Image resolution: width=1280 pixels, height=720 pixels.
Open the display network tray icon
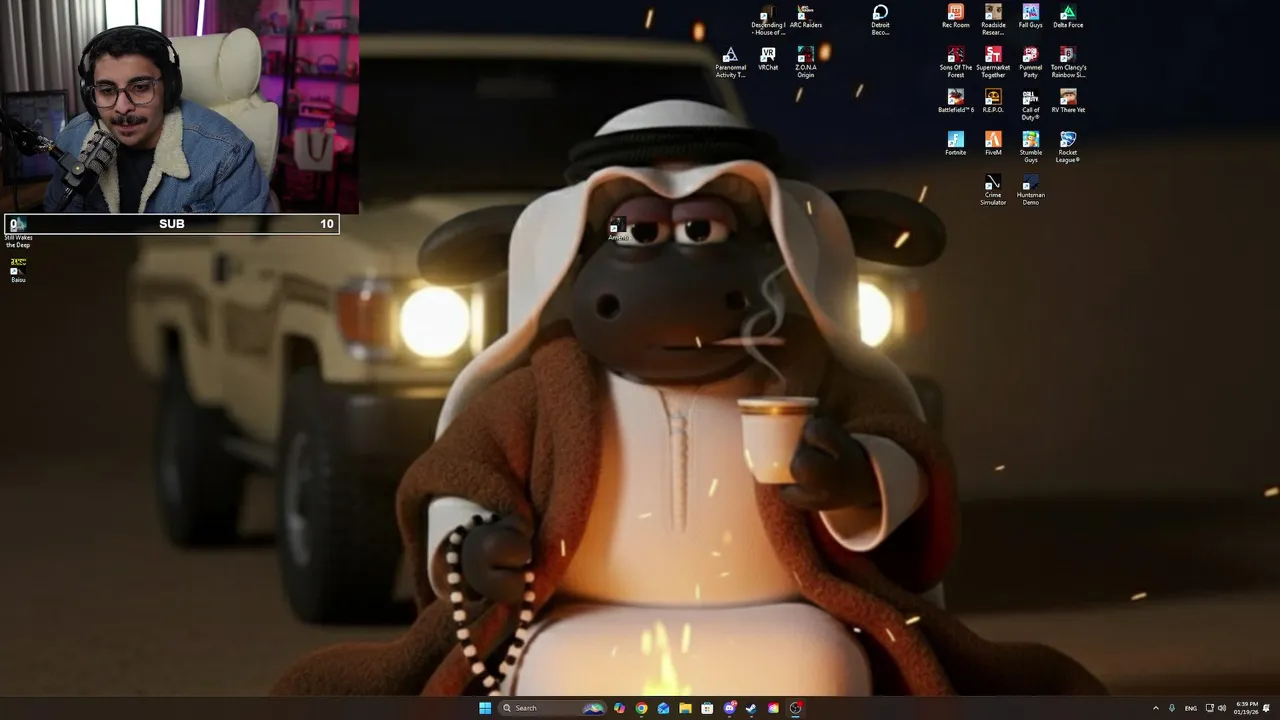click(x=1210, y=708)
